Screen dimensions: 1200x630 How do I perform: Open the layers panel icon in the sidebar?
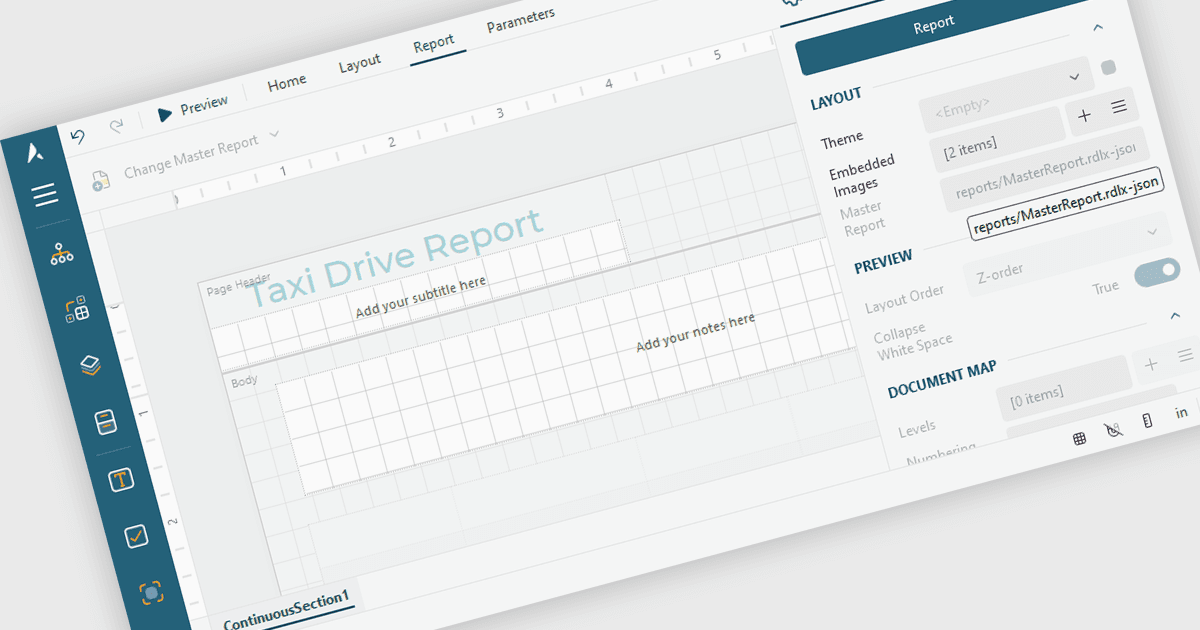pyautogui.click(x=92, y=366)
